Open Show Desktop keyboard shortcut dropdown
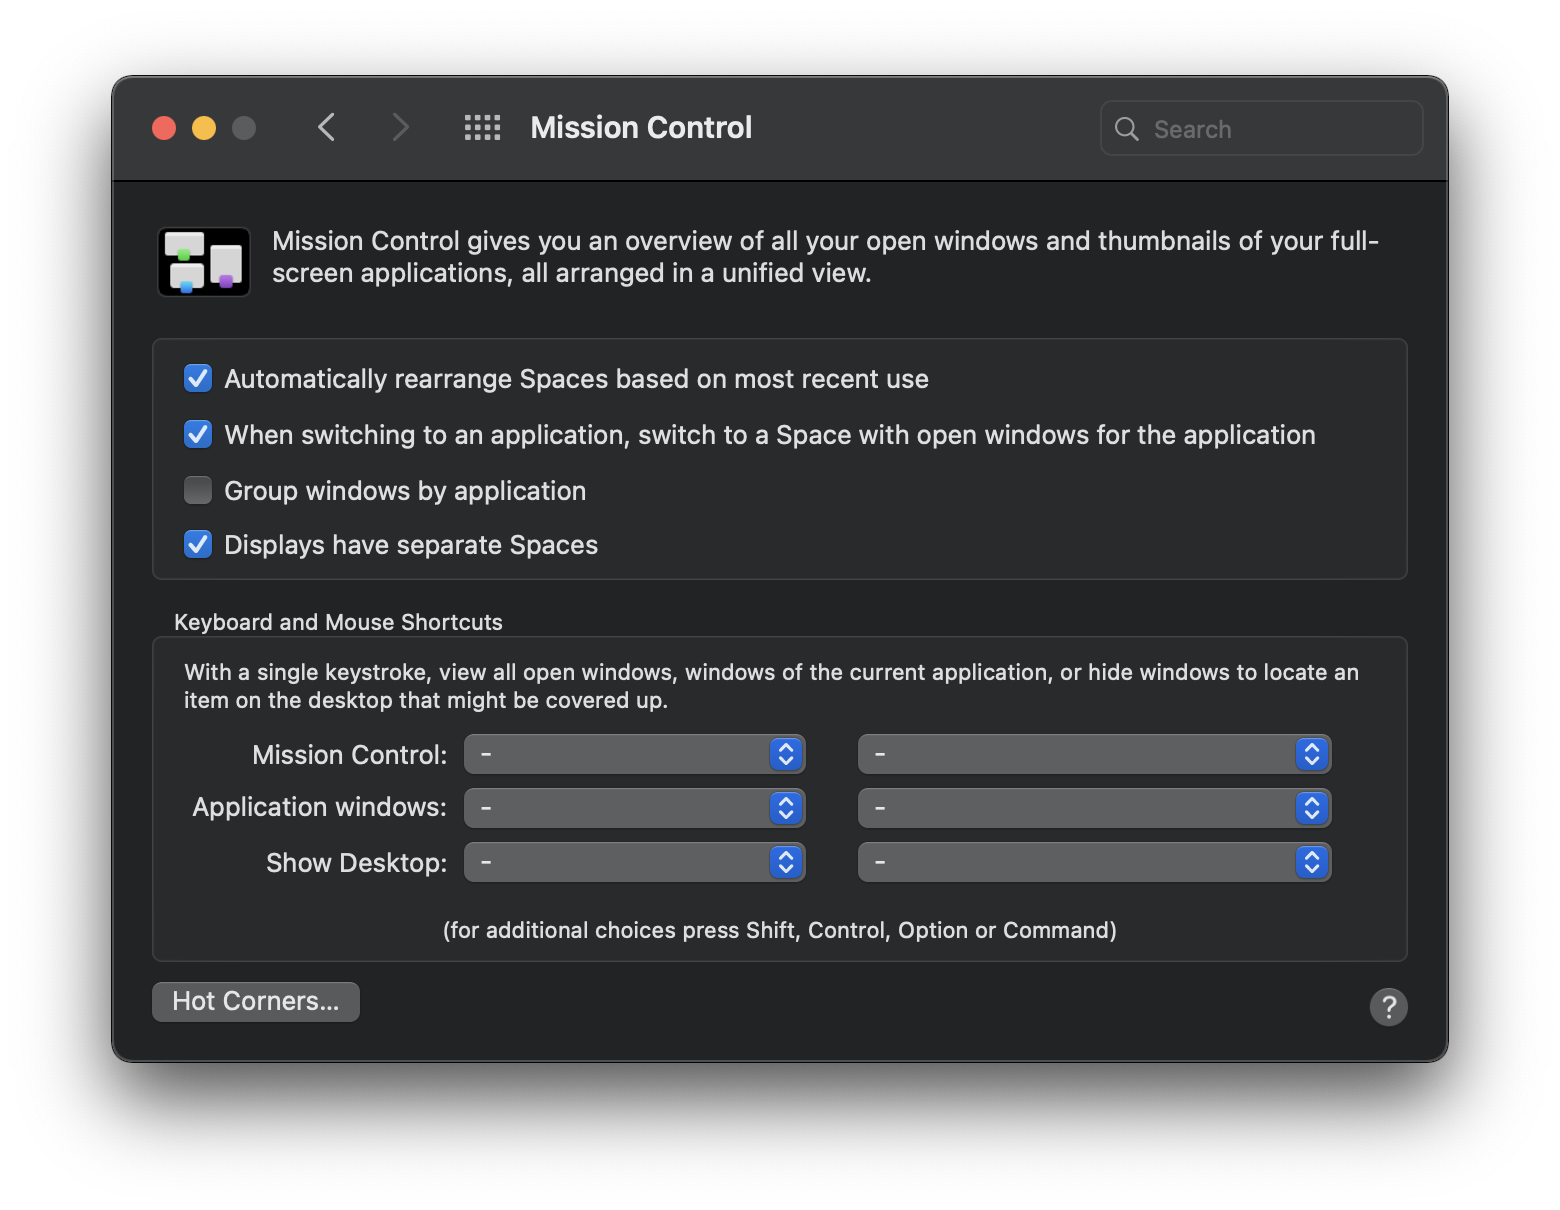The image size is (1560, 1210). pyautogui.click(x=635, y=862)
